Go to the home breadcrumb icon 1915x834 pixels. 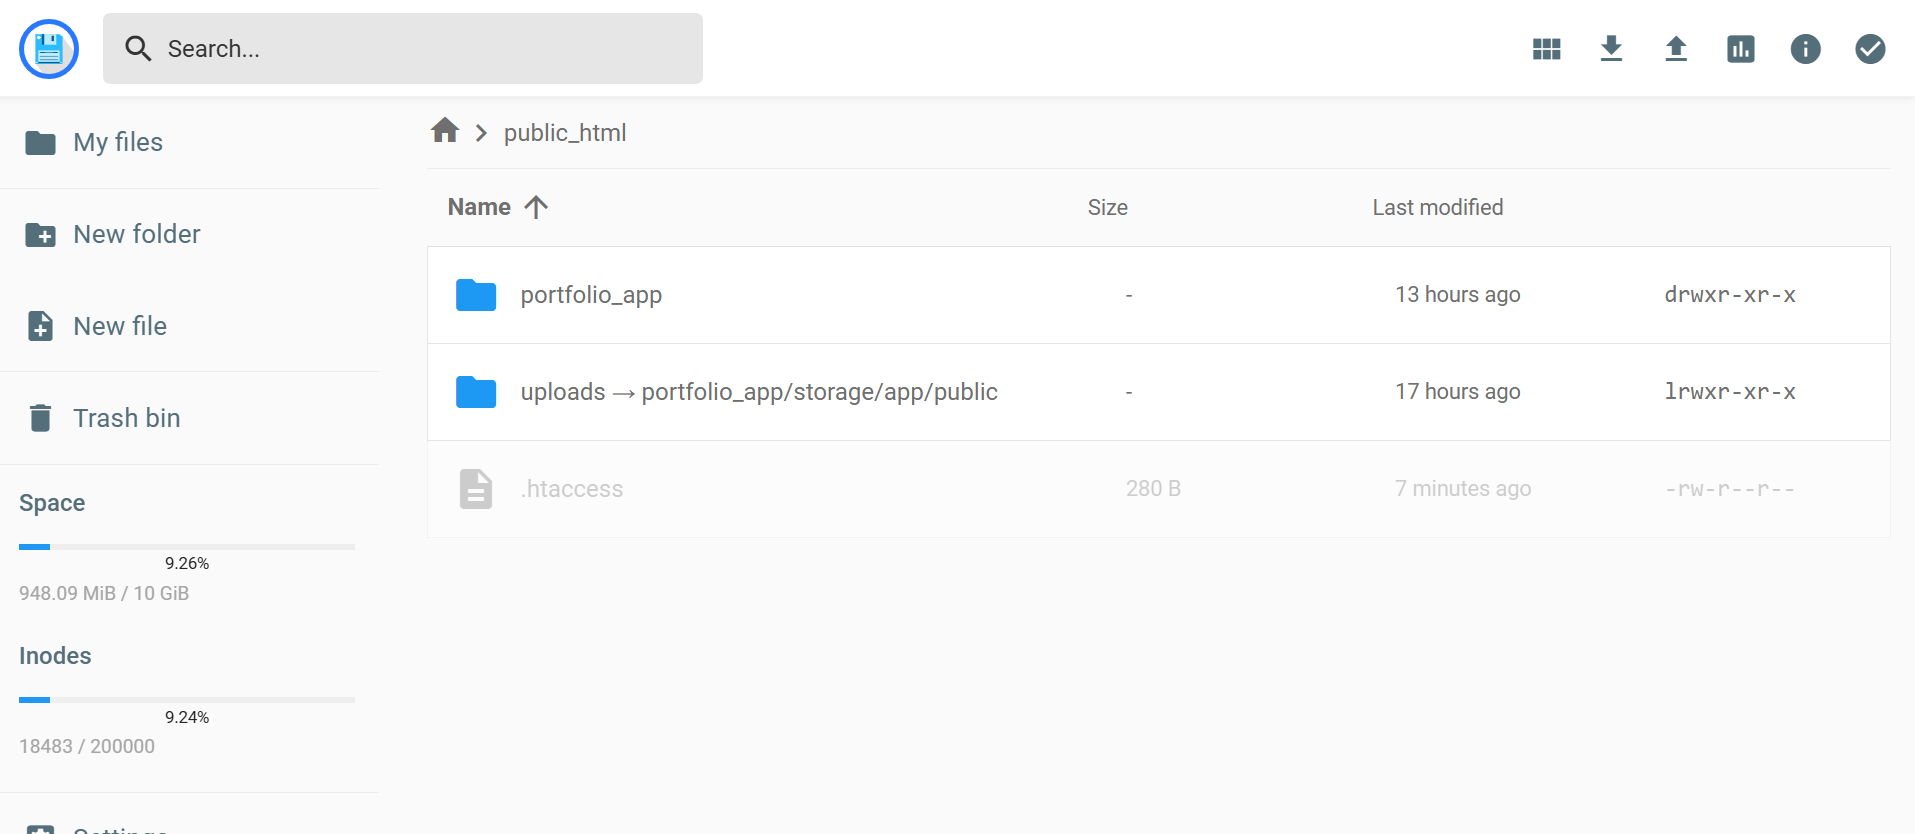tap(445, 131)
